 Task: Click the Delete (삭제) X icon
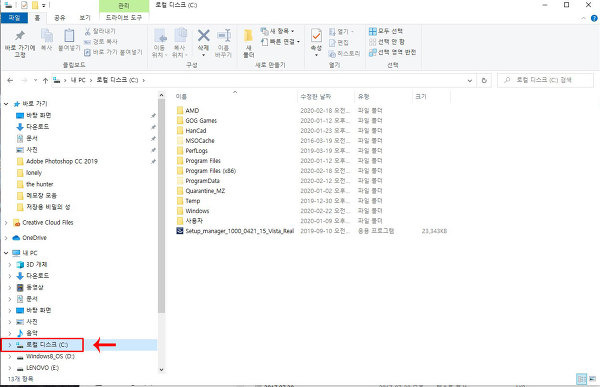[x=203, y=36]
